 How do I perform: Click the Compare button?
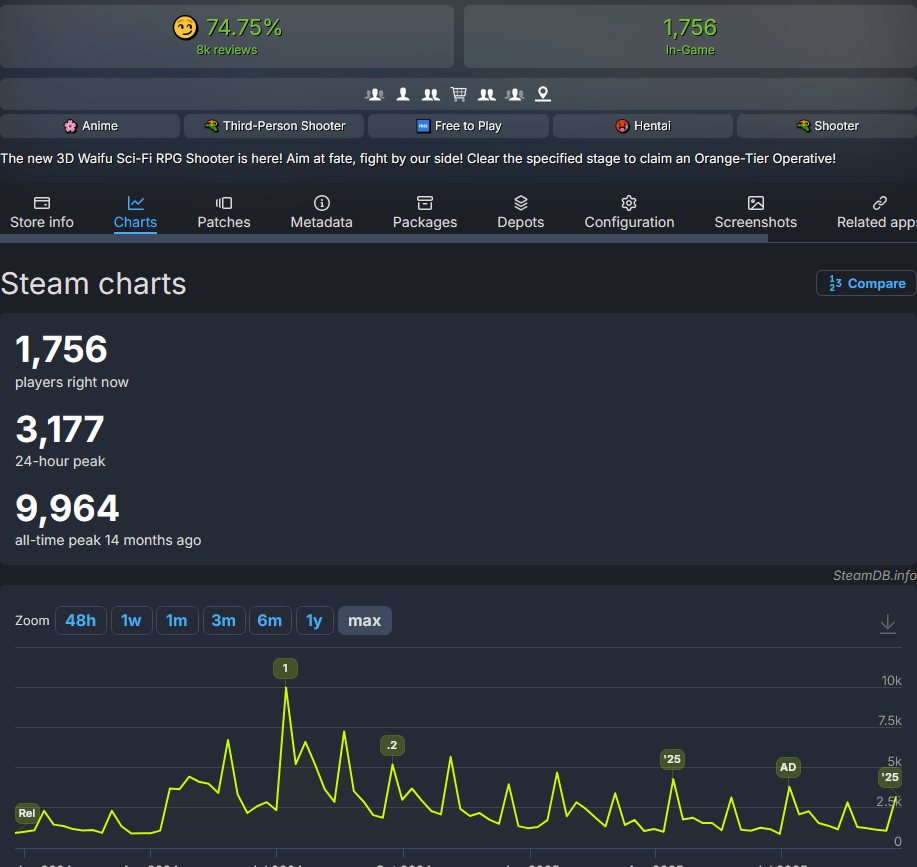[866, 283]
